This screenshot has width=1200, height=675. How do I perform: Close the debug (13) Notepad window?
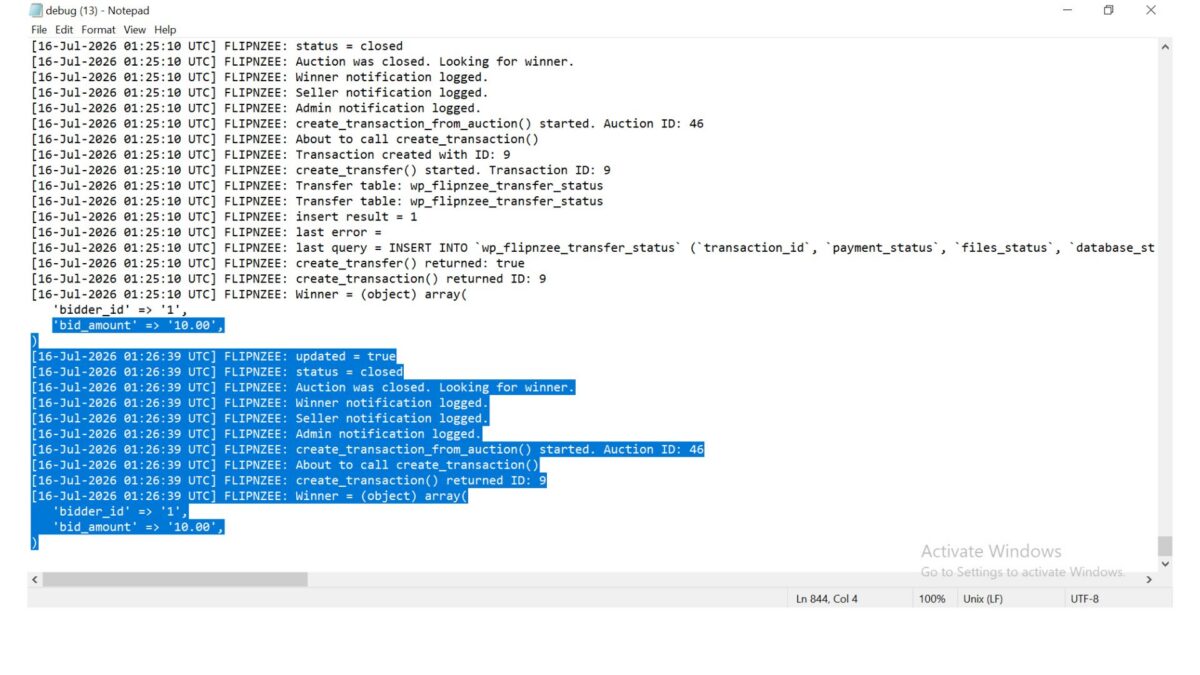pyautogui.click(x=1151, y=10)
